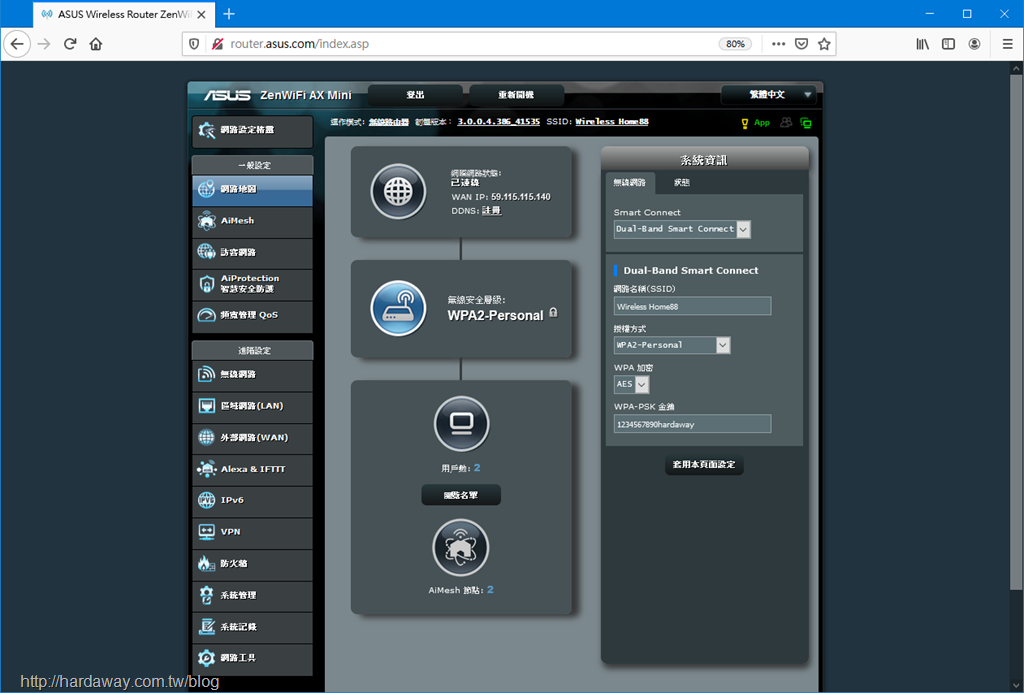Click the router.asus.com address bar
Screen dimensions: 1024x693
[470, 44]
